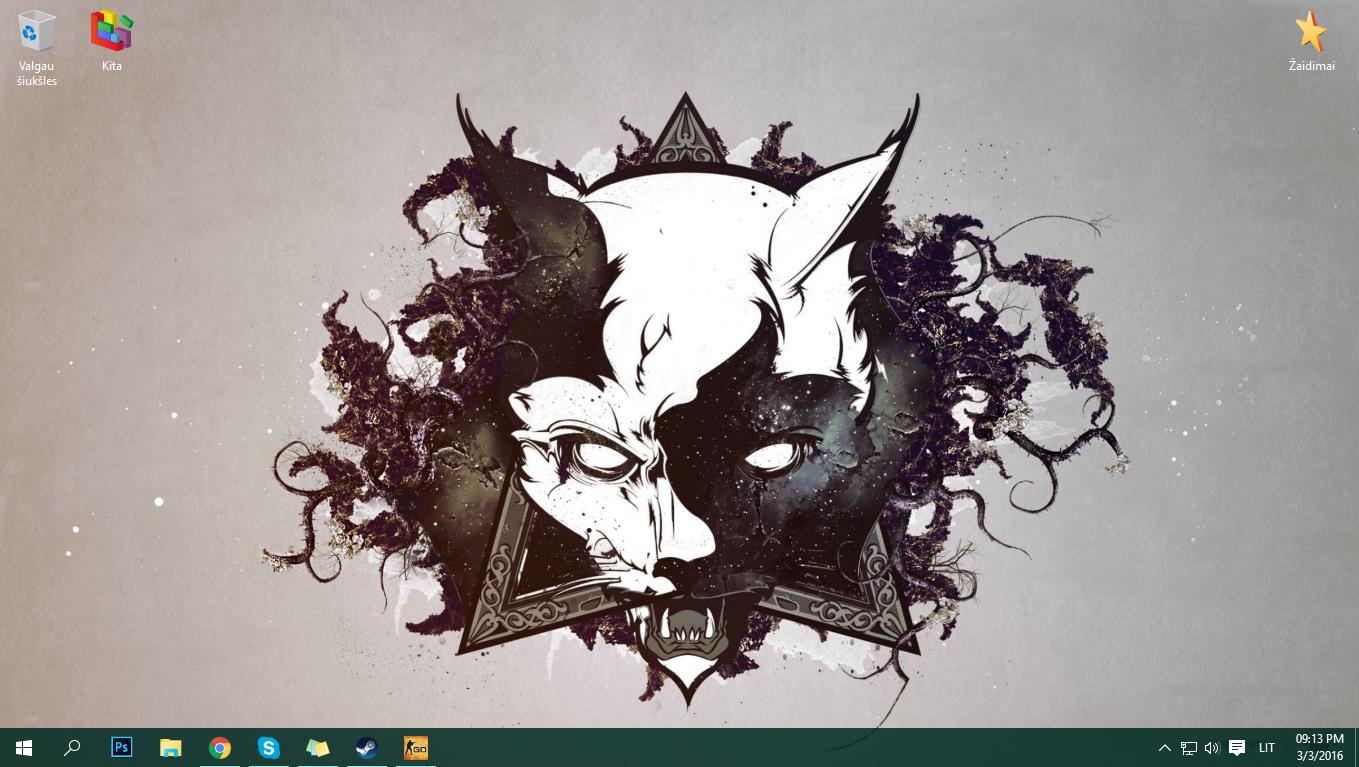Image resolution: width=1359 pixels, height=767 pixels.
Task: Click the Show desktop strip at taskbar end
Action: coord(1356,747)
